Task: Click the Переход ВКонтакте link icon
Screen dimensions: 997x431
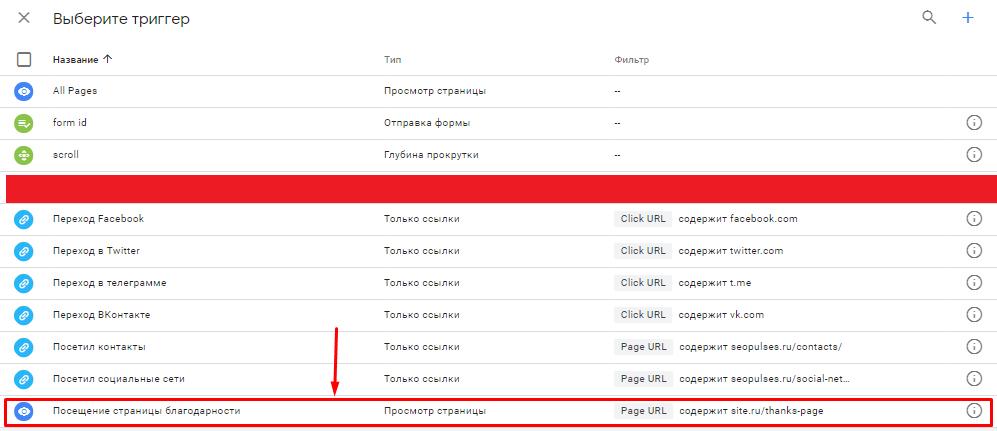Action: click(24, 315)
